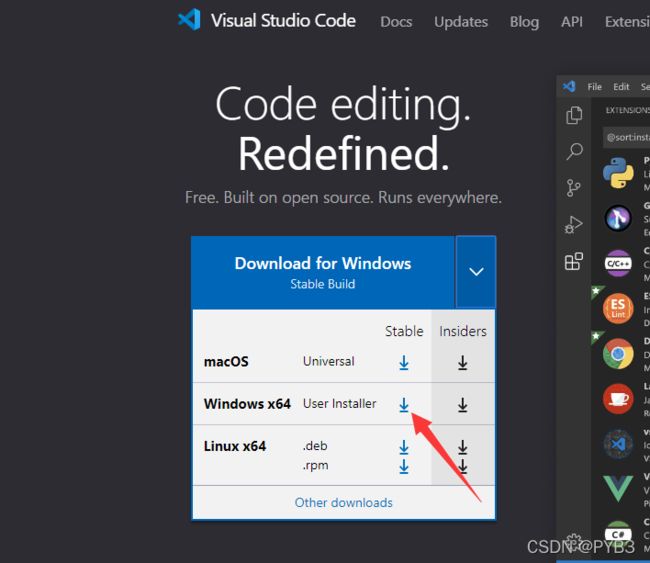Image resolution: width=650 pixels, height=563 pixels.
Task: Select the C/C++ extension icon
Action: [x=618, y=263]
